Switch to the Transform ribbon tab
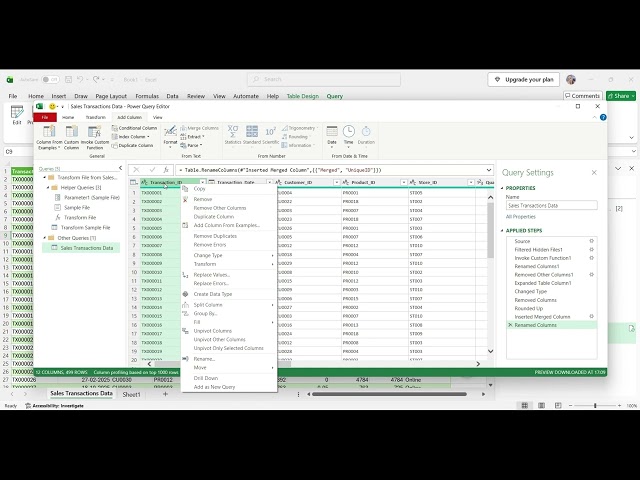Viewport: 640px width, 480px height. tap(96, 117)
